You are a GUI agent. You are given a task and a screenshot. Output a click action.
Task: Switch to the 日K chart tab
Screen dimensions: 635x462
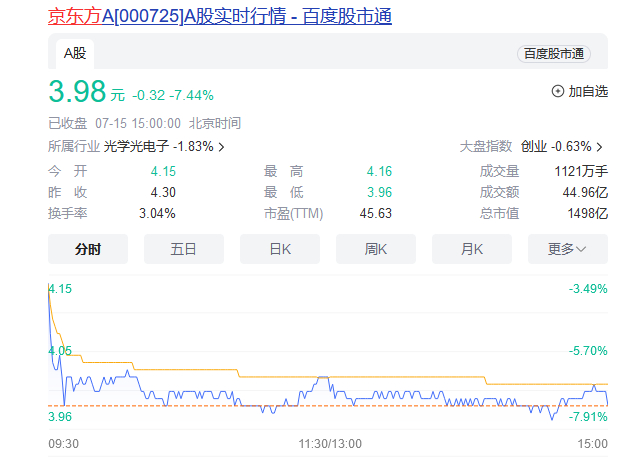(280, 249)
